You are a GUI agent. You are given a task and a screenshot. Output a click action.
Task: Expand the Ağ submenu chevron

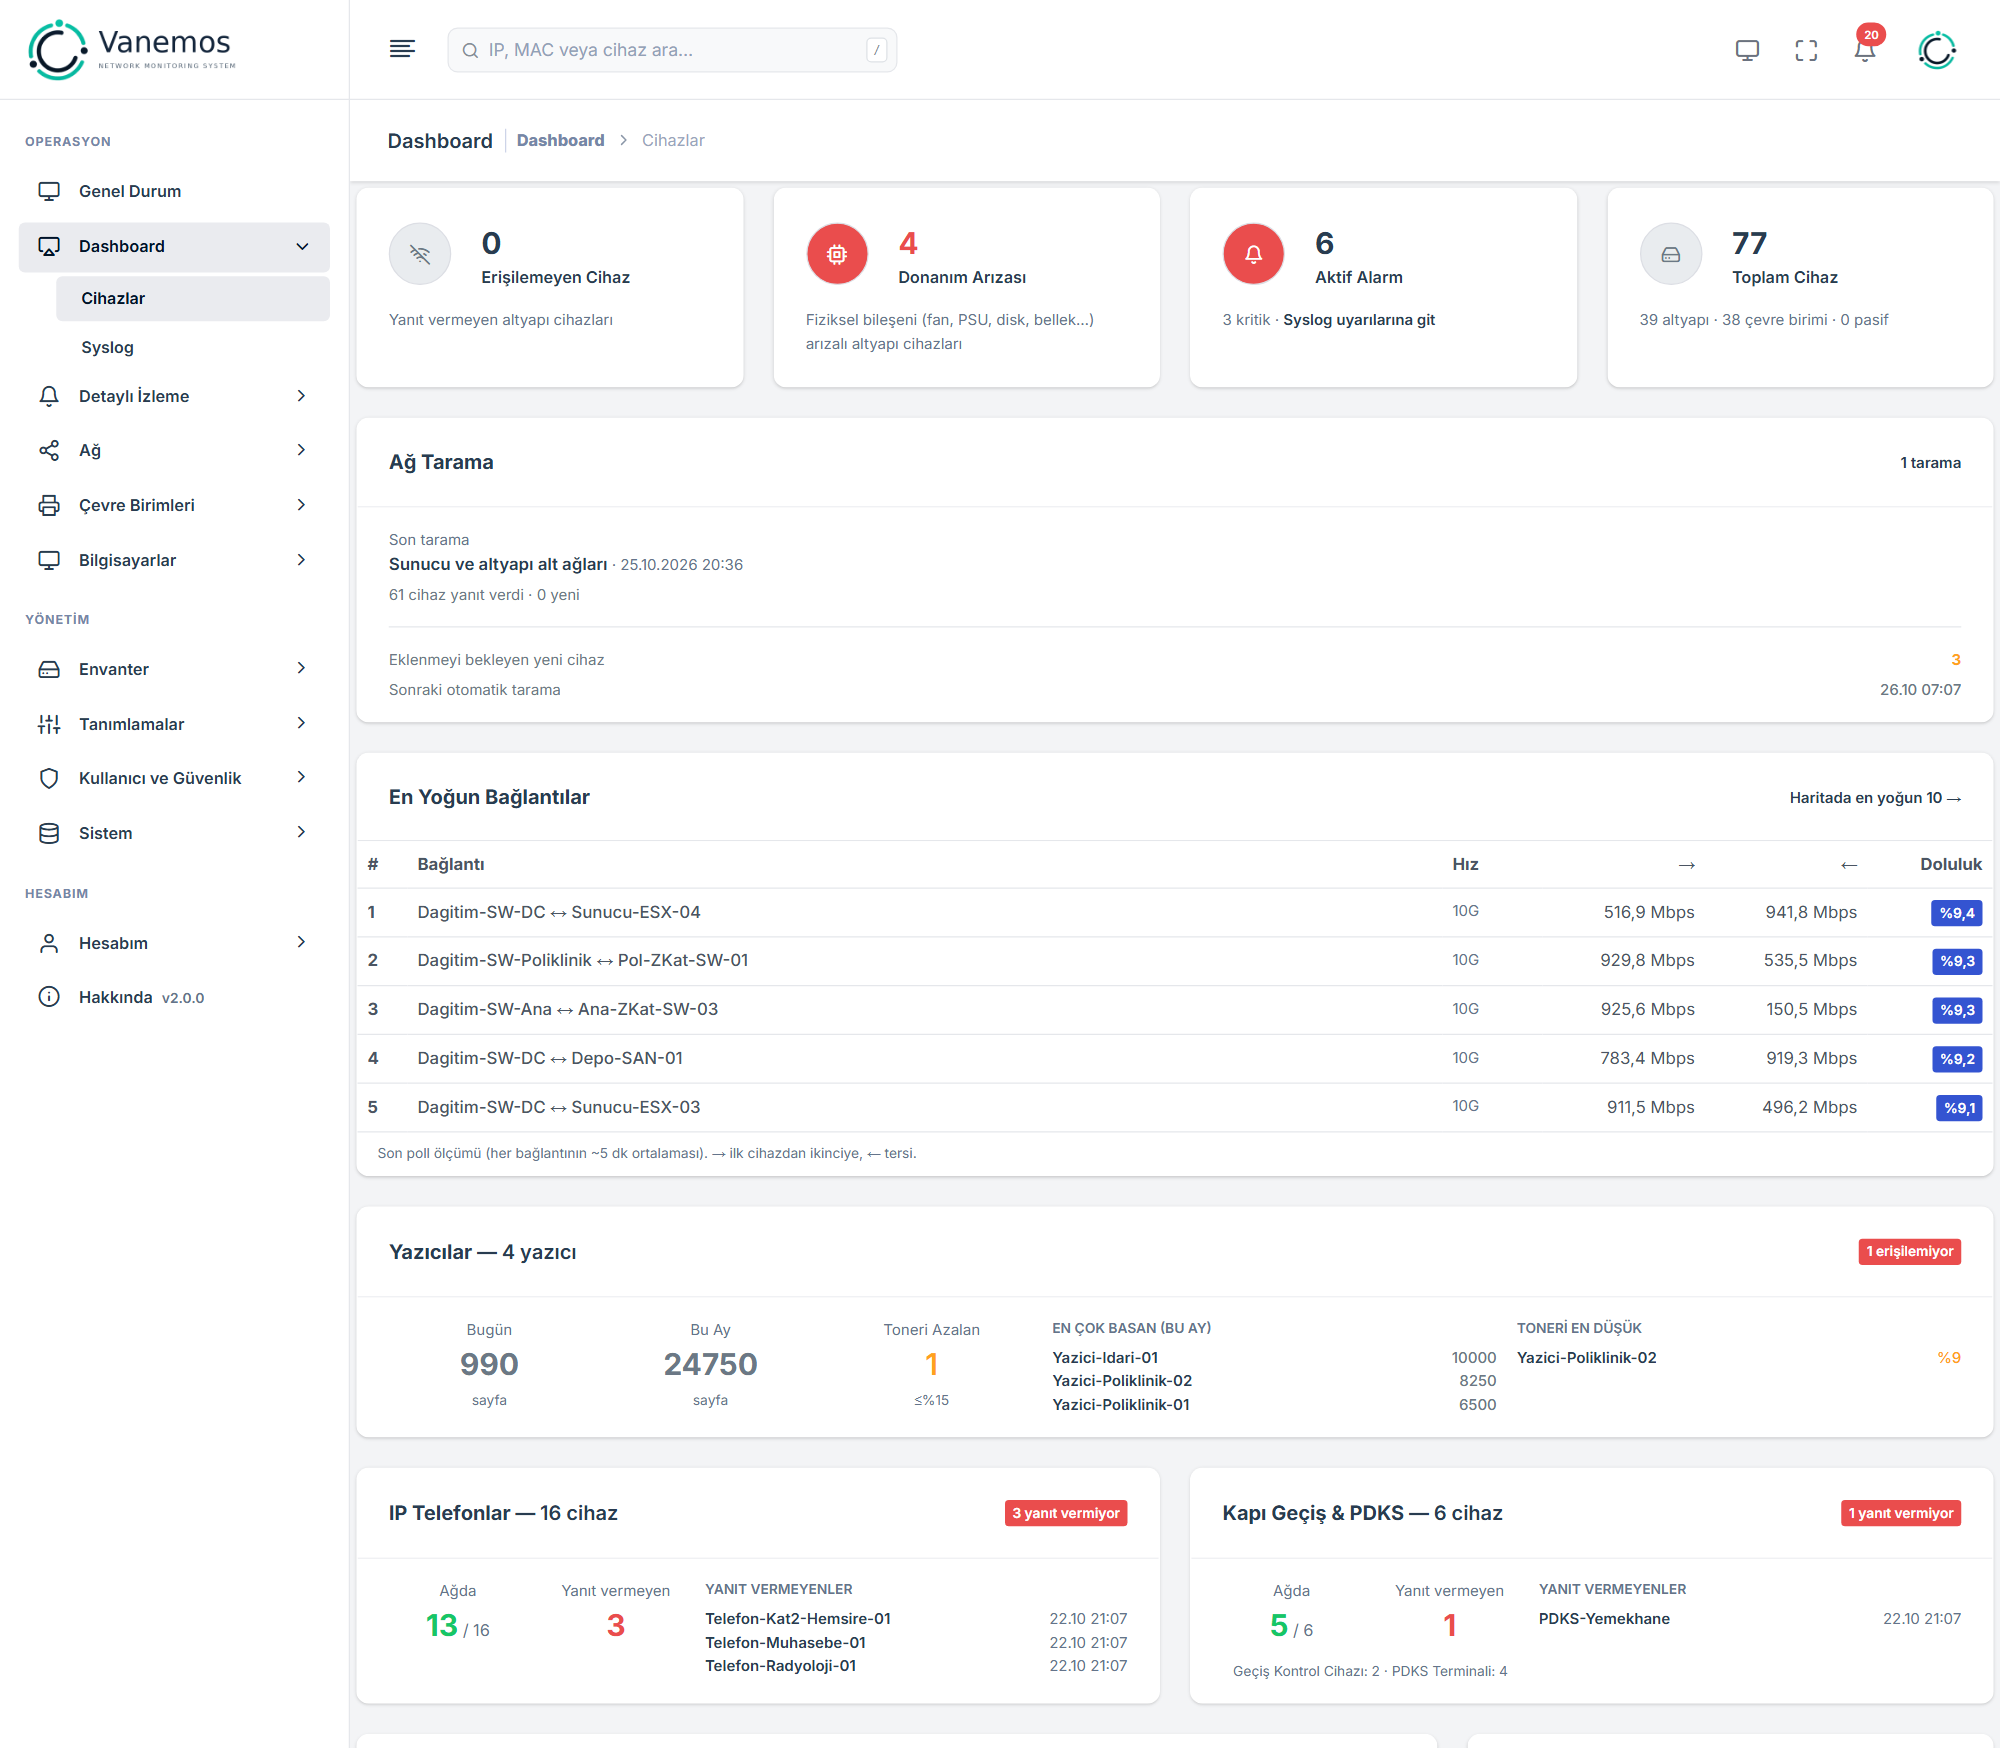click(301, 450)
